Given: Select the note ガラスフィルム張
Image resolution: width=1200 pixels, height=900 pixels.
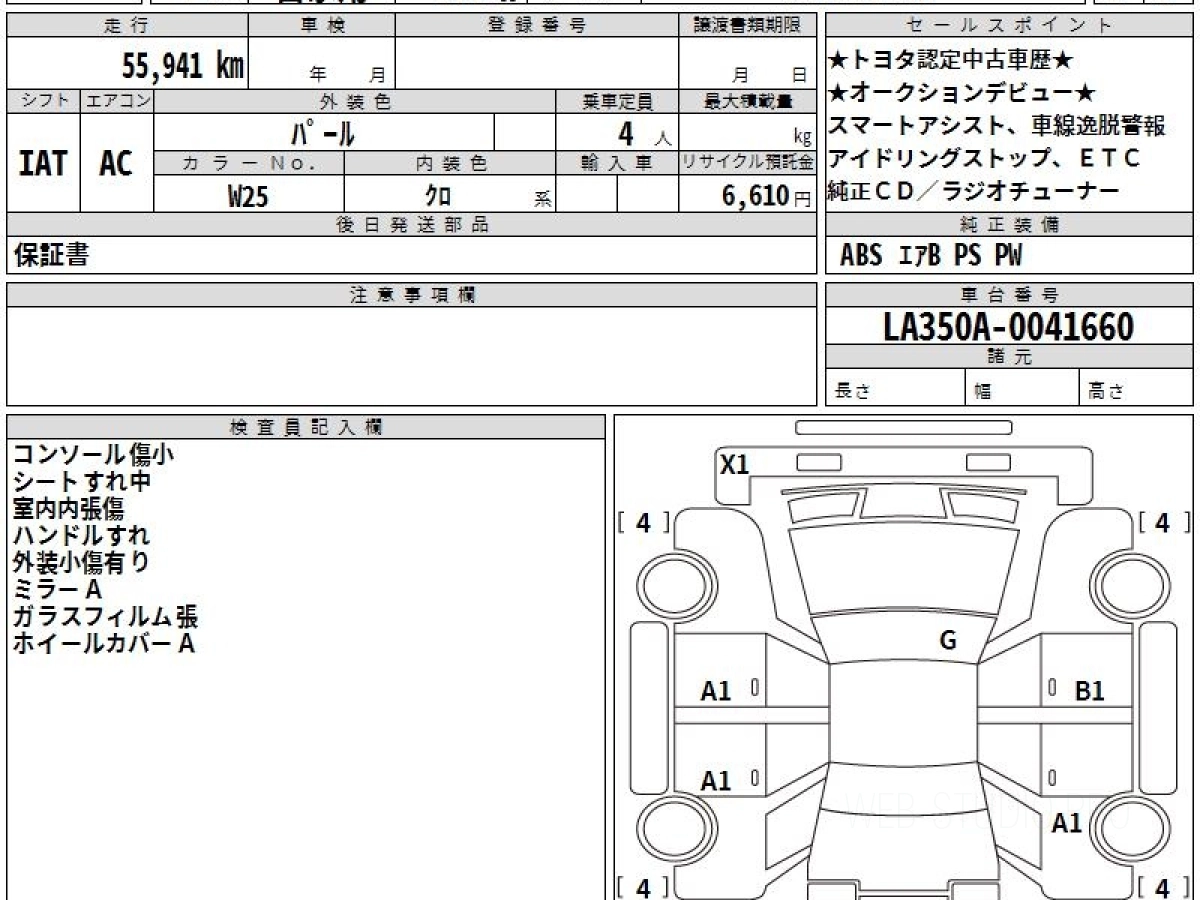Looking at the screenshot, I should coord(106,617).
